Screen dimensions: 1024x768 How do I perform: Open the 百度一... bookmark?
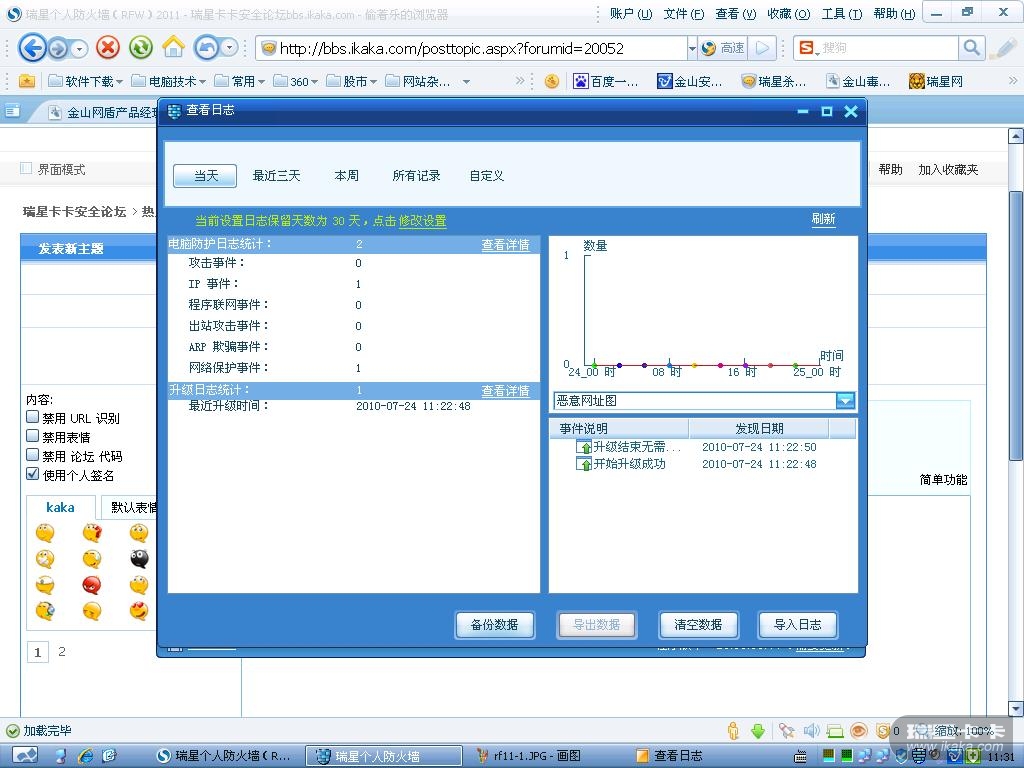tap(605, 81)
